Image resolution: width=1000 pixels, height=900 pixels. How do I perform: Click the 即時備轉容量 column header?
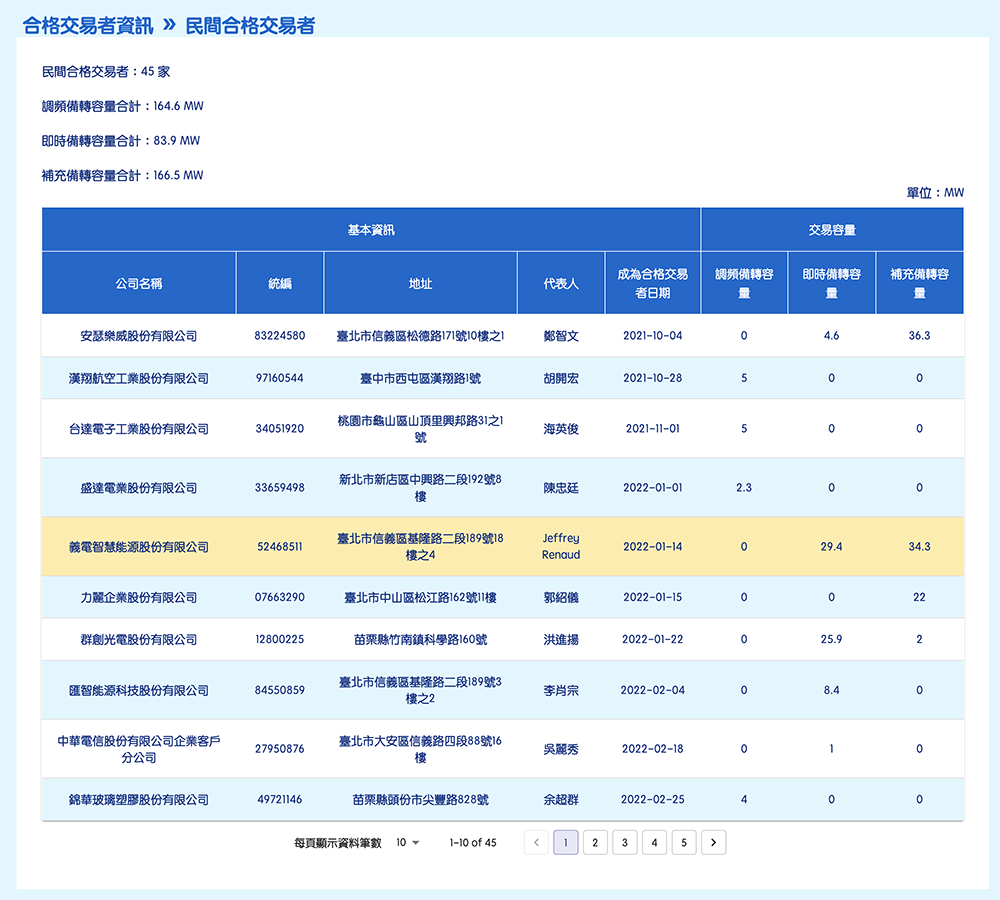pyautogui.click(x=831, y=284)
